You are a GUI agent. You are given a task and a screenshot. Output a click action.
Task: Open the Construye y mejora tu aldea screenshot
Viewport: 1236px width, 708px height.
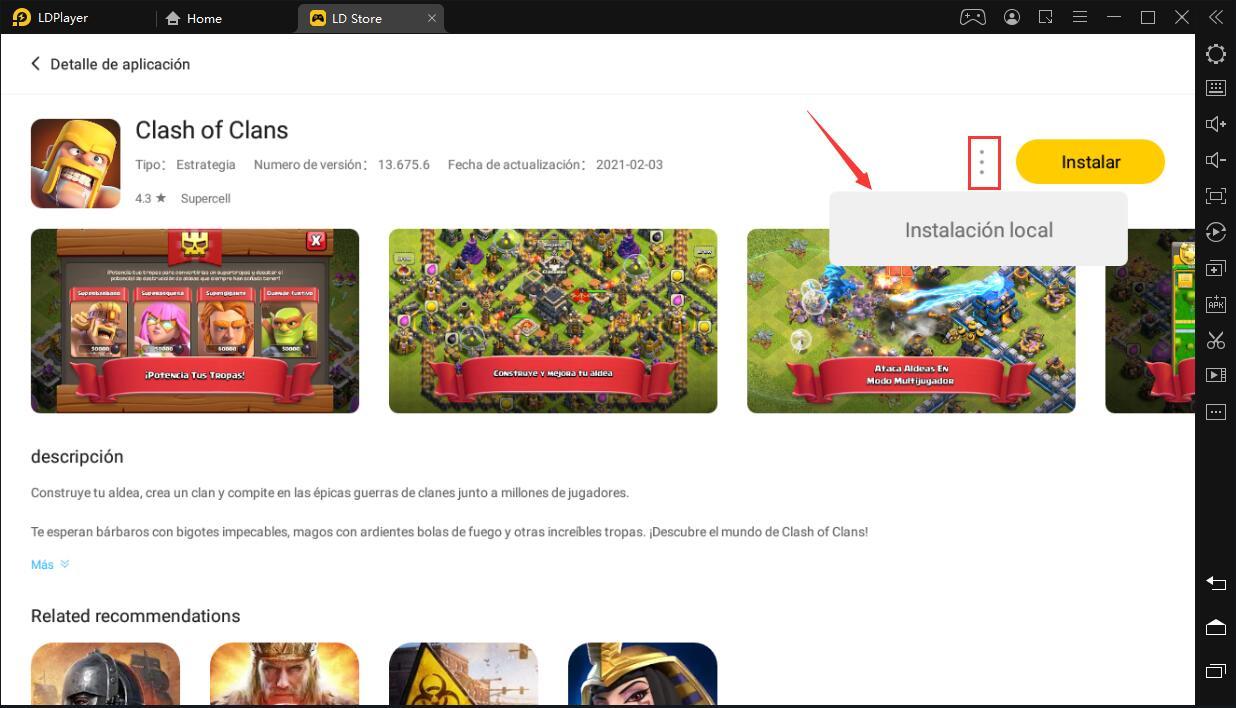[553, 321]
